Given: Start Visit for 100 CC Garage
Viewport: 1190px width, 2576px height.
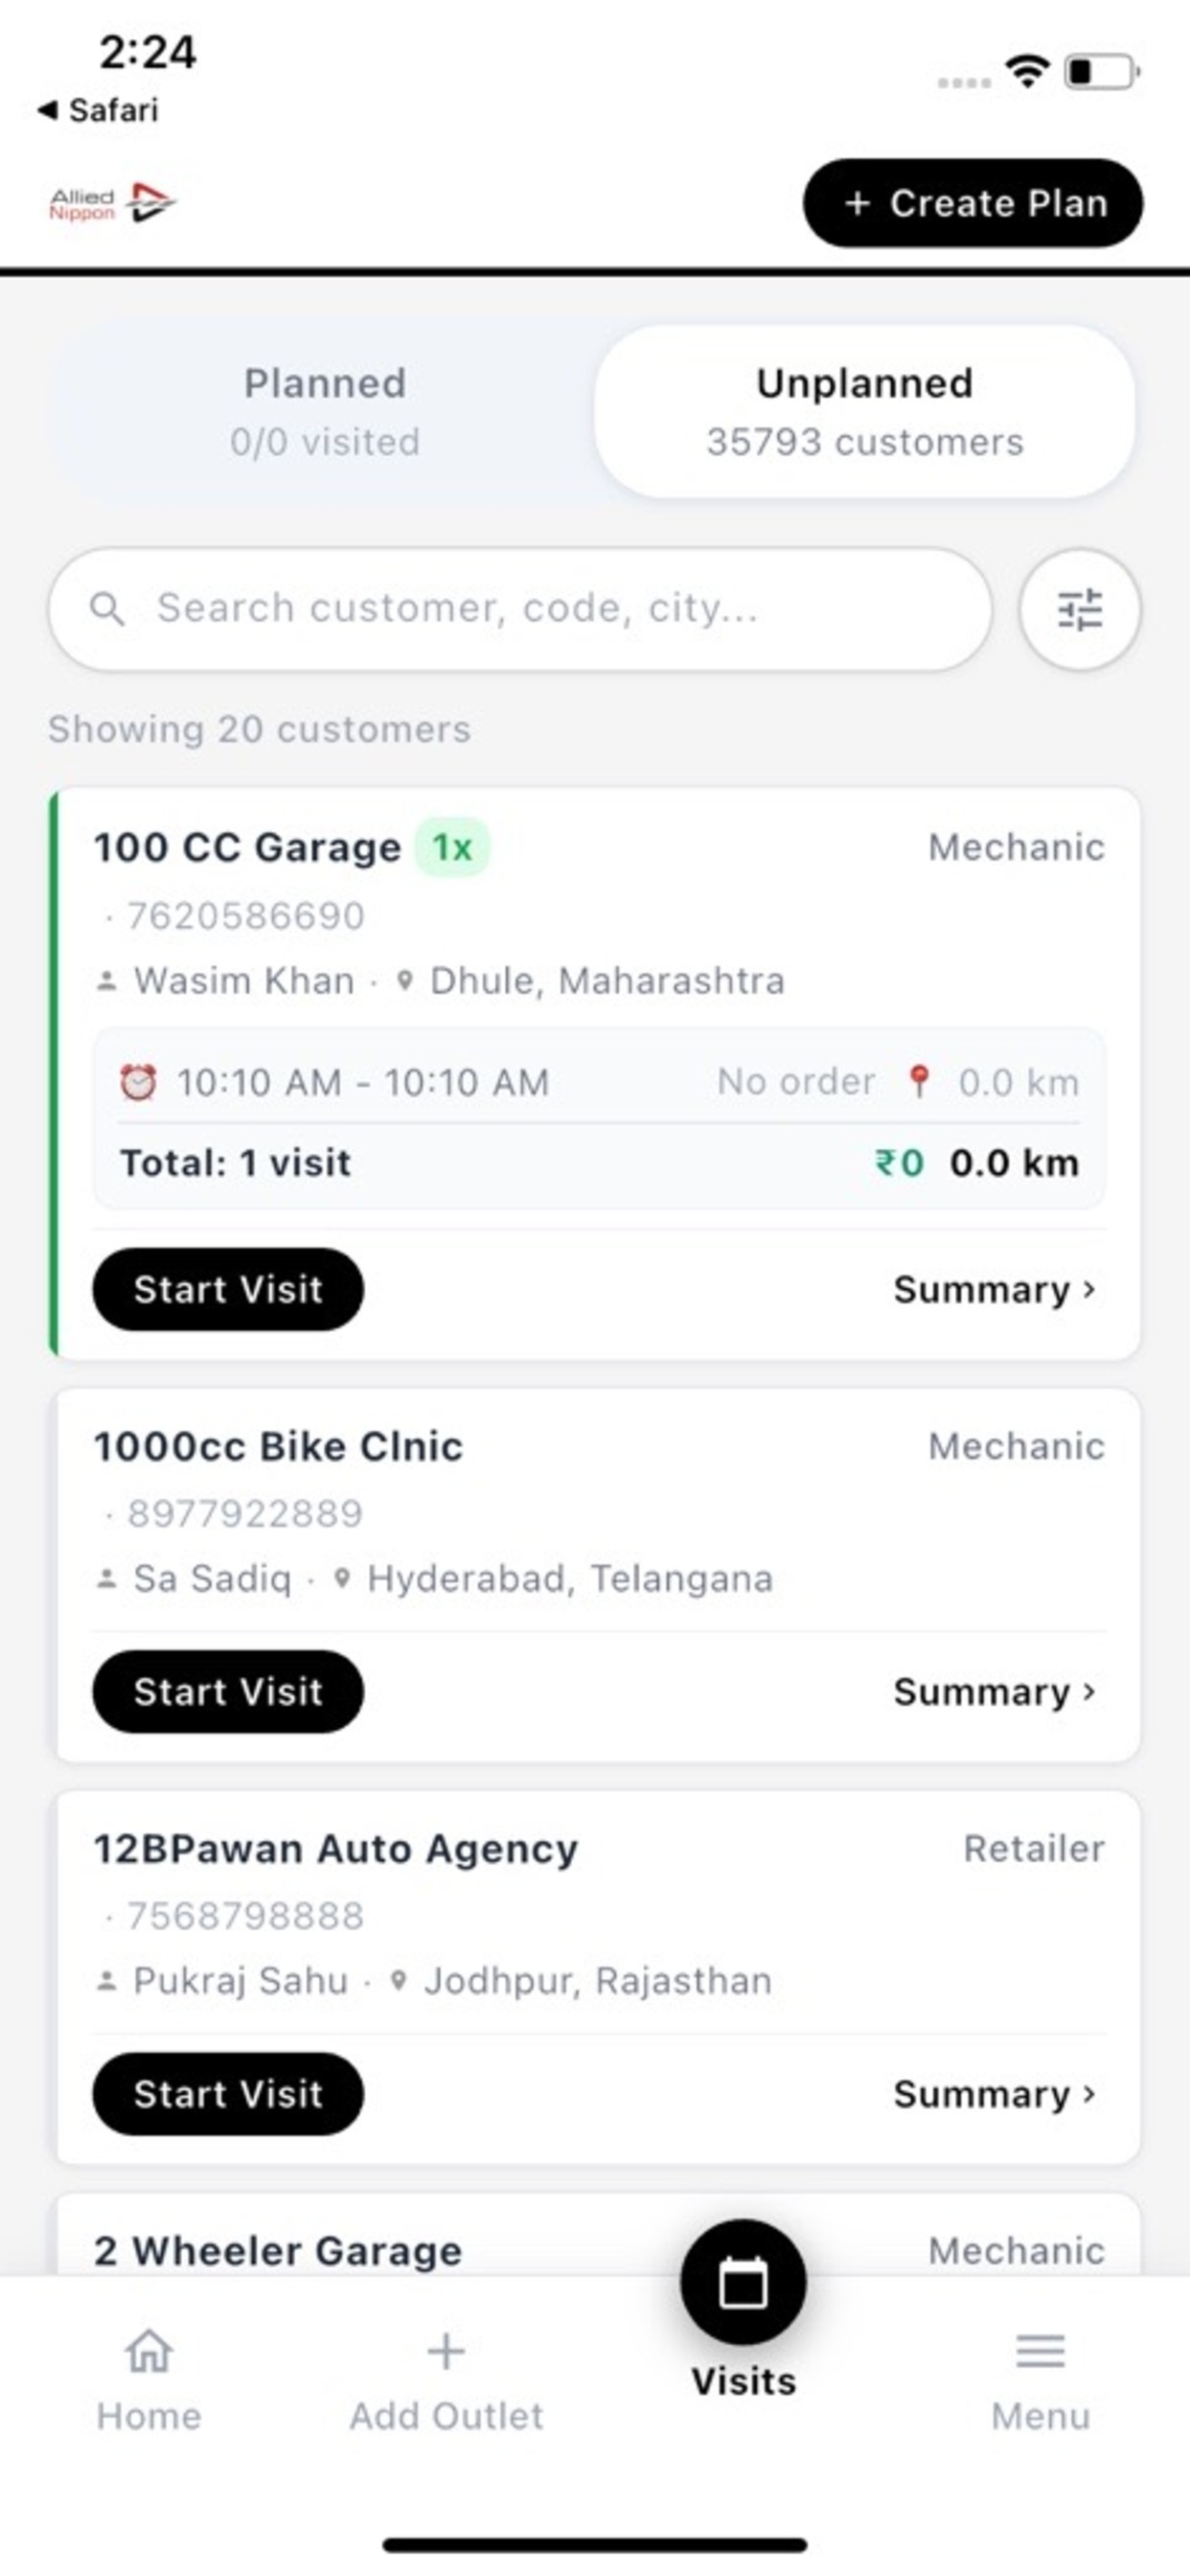Looking at the screenshot, I should [x=228, y=1289].
